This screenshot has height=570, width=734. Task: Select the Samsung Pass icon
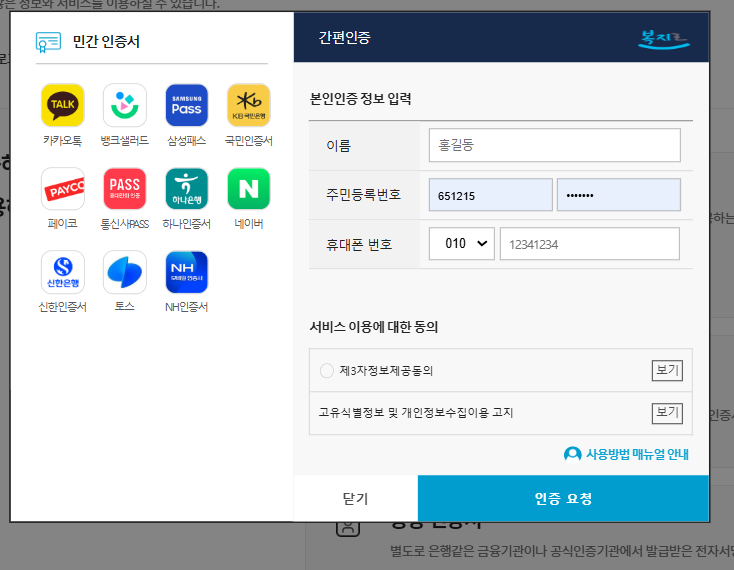point(187,105)
